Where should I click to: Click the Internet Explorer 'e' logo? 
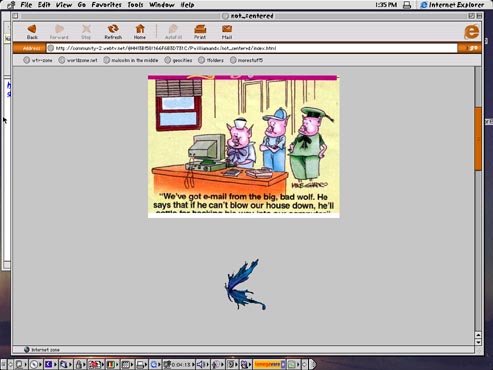point(471,32)
